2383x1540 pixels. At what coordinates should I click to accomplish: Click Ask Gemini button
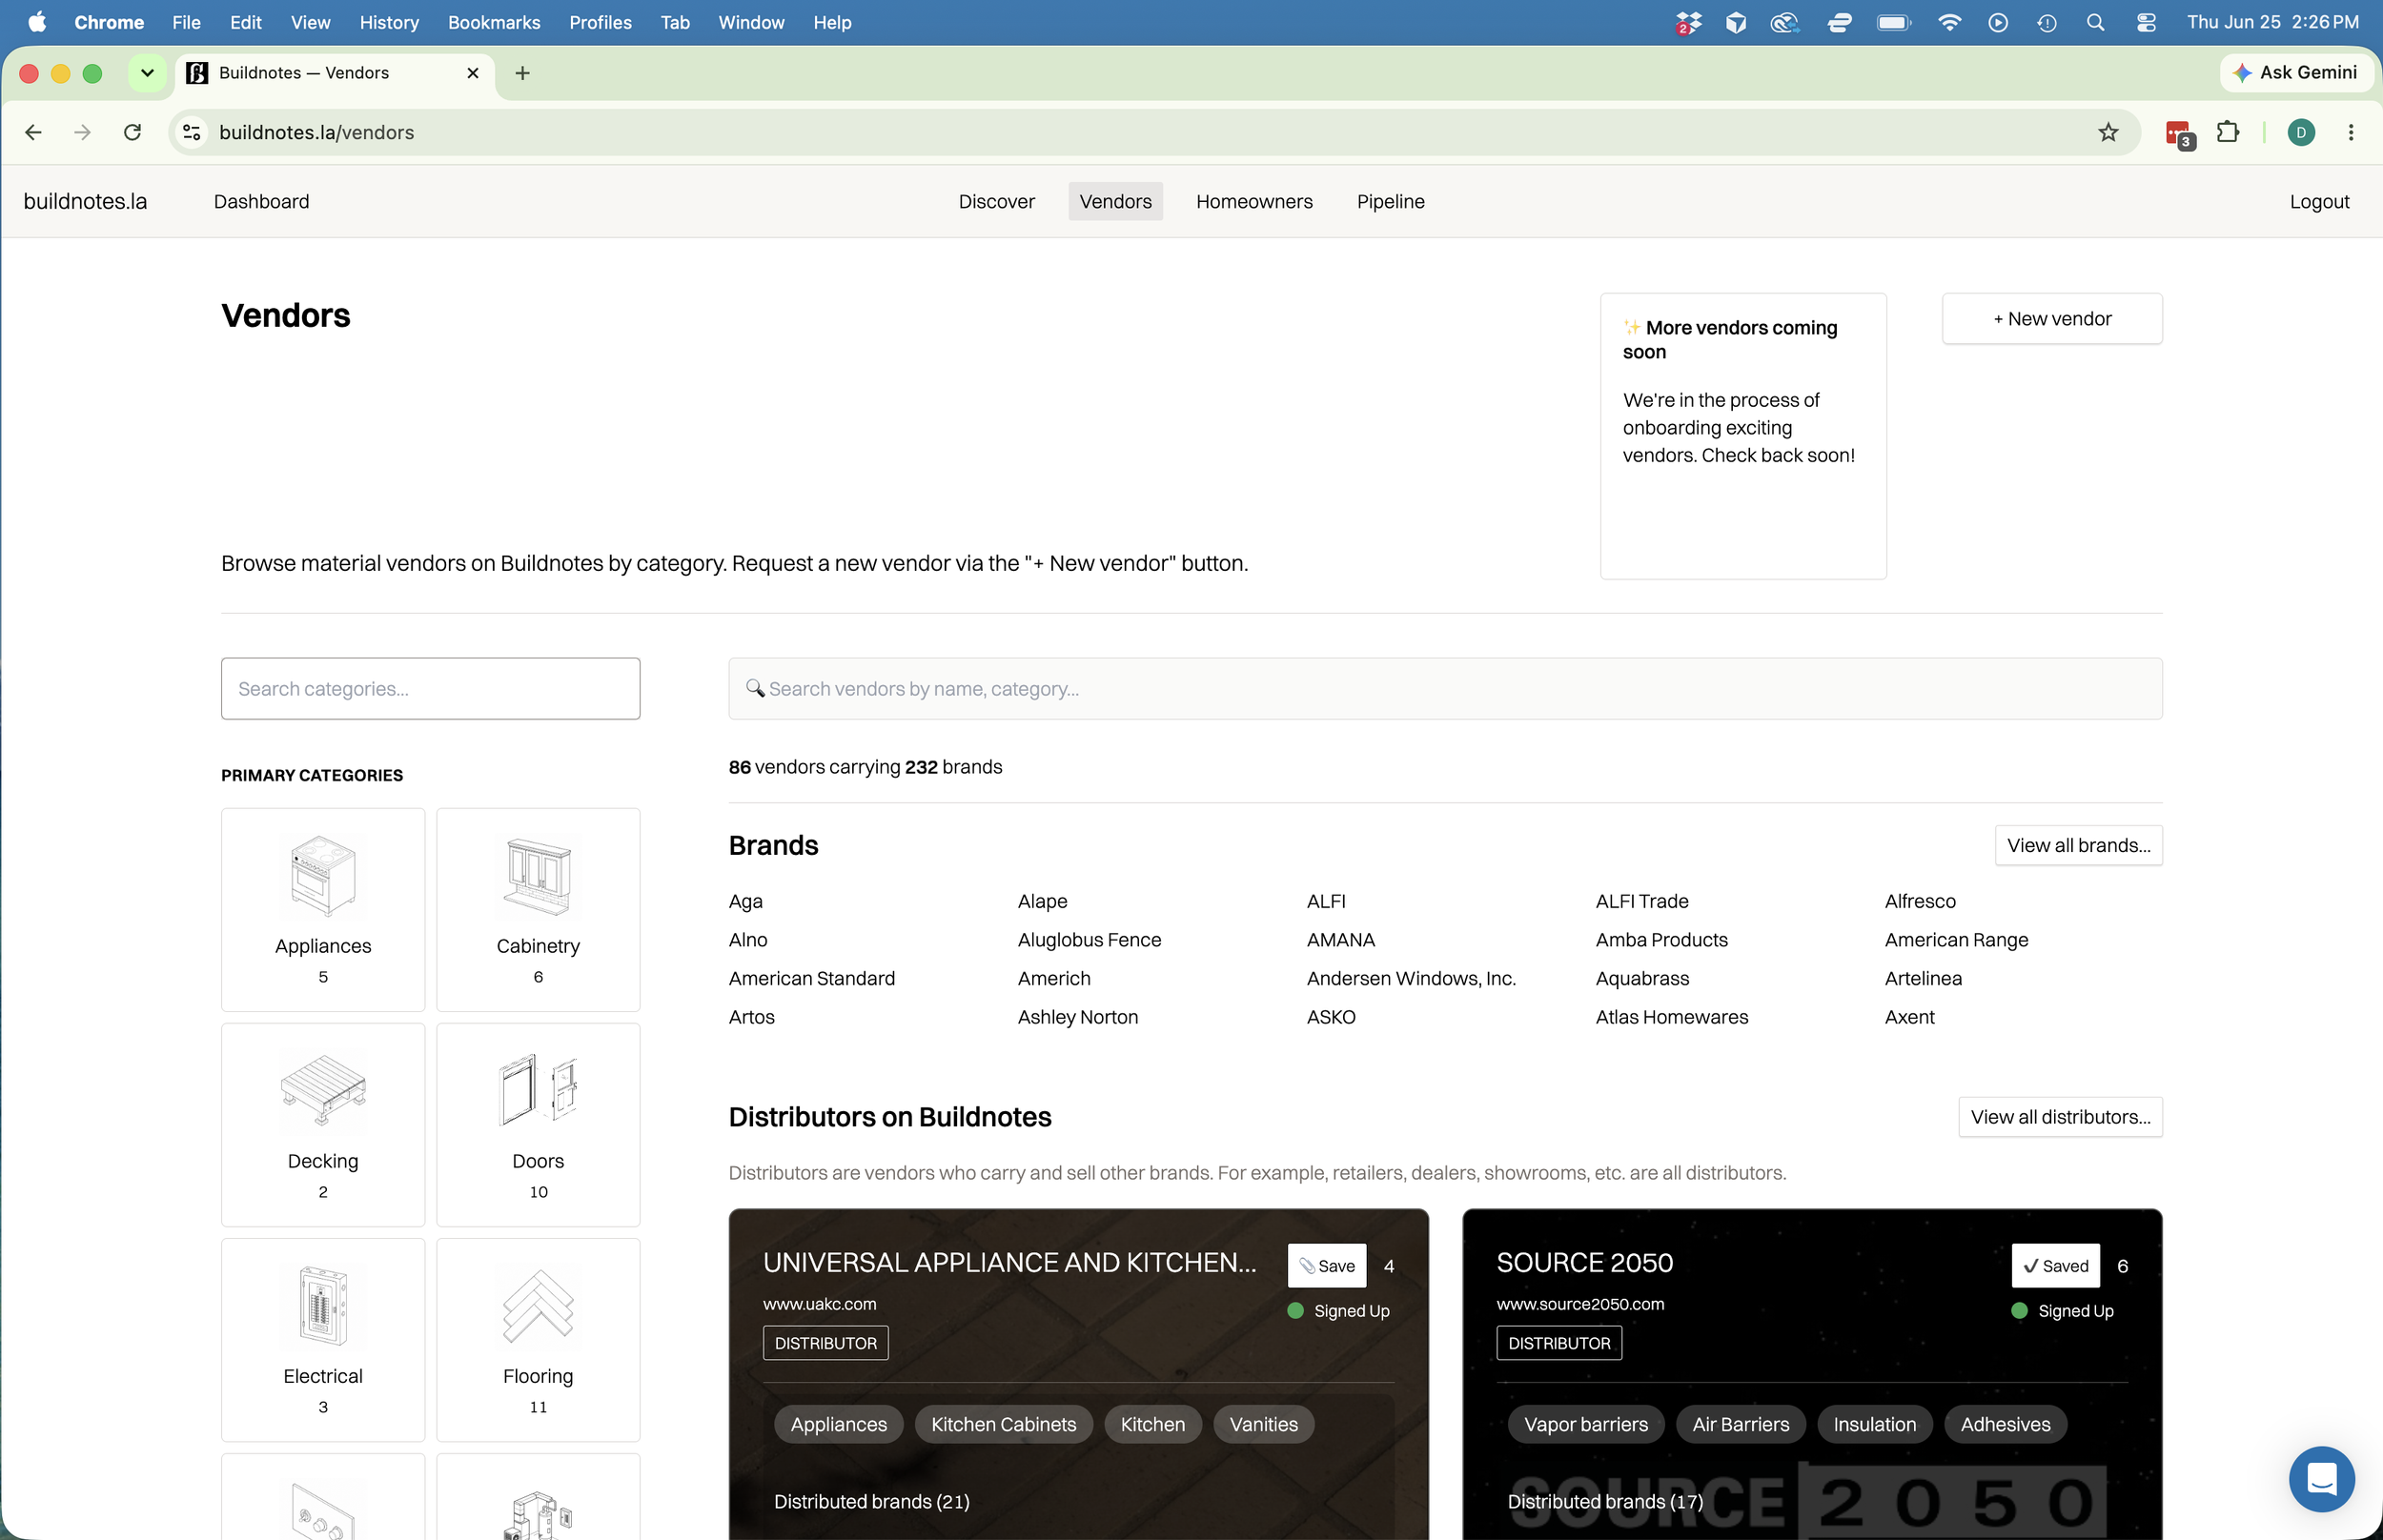[2296, 73]
